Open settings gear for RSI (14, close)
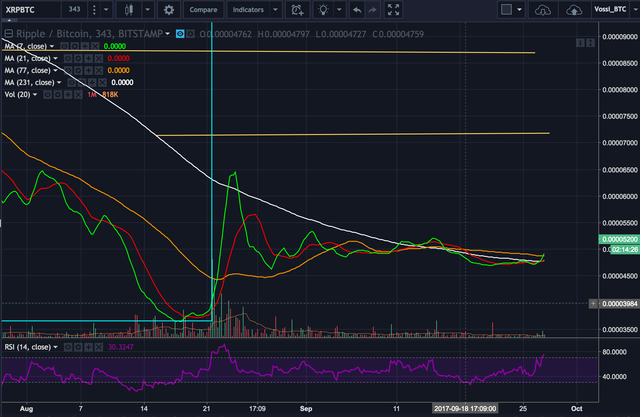This screenshot has height=417, width=640. (78, 347)
